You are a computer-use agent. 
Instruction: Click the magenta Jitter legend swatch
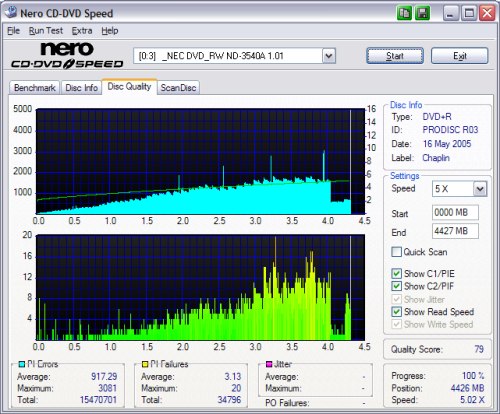269,364
